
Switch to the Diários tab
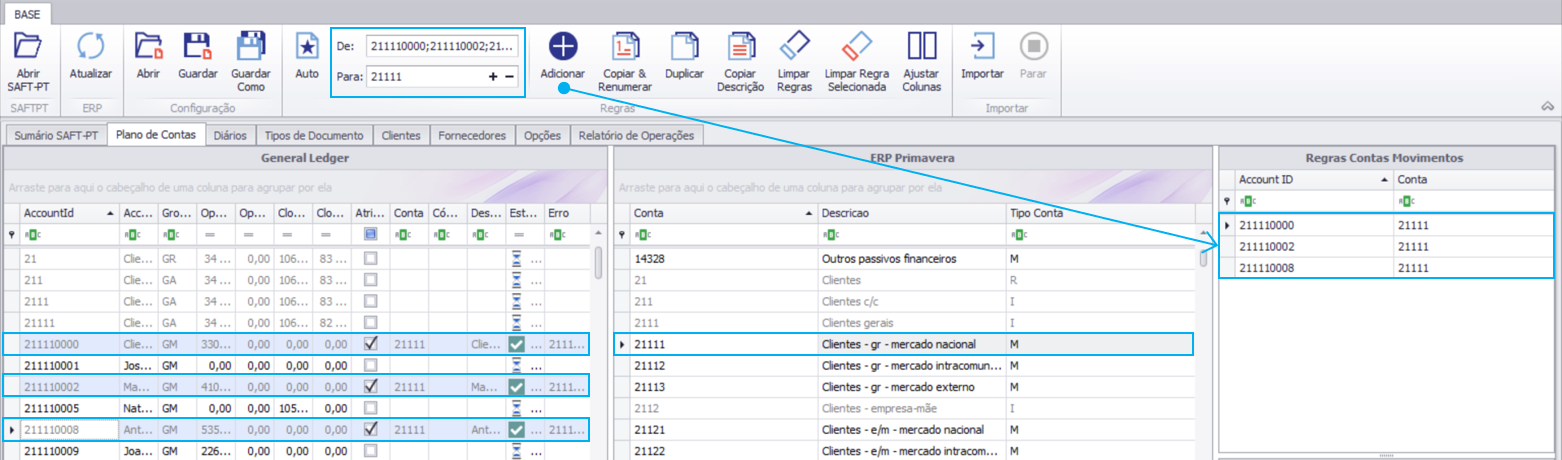tap(231, 135)
